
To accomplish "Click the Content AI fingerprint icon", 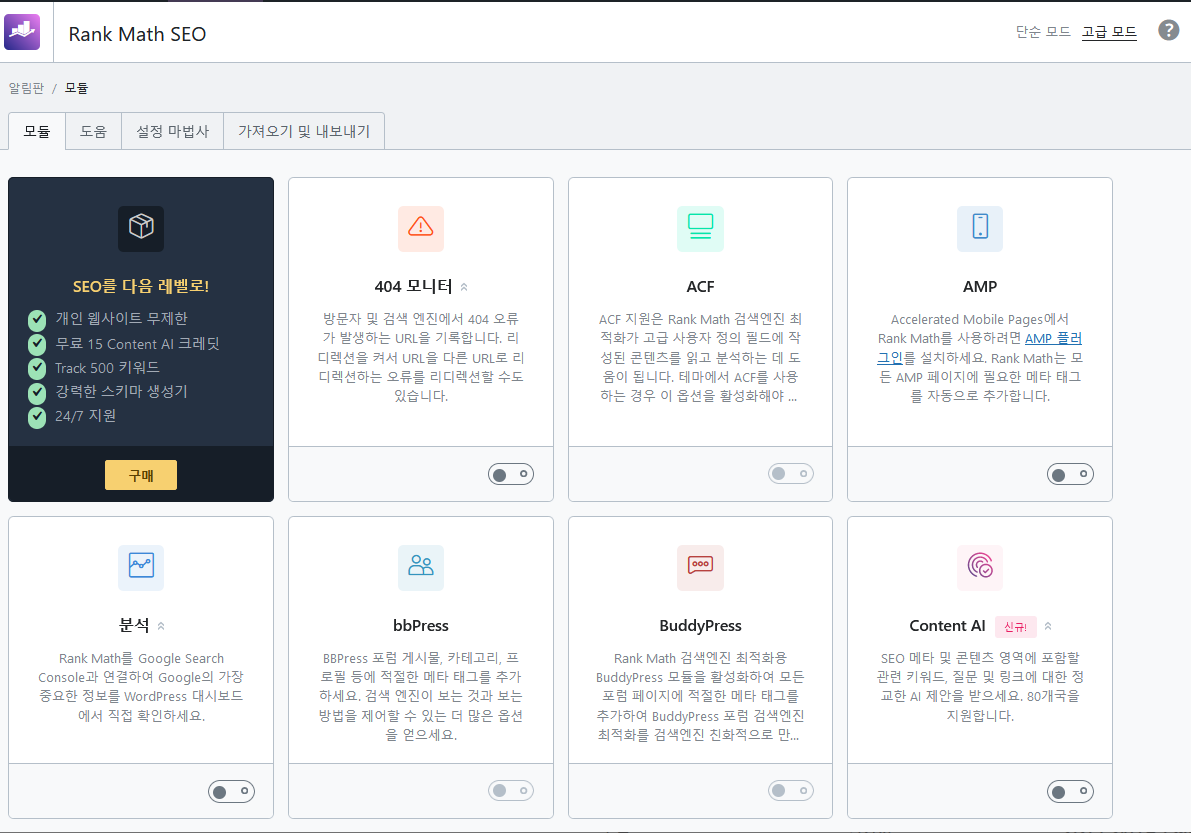I will 980,567.
